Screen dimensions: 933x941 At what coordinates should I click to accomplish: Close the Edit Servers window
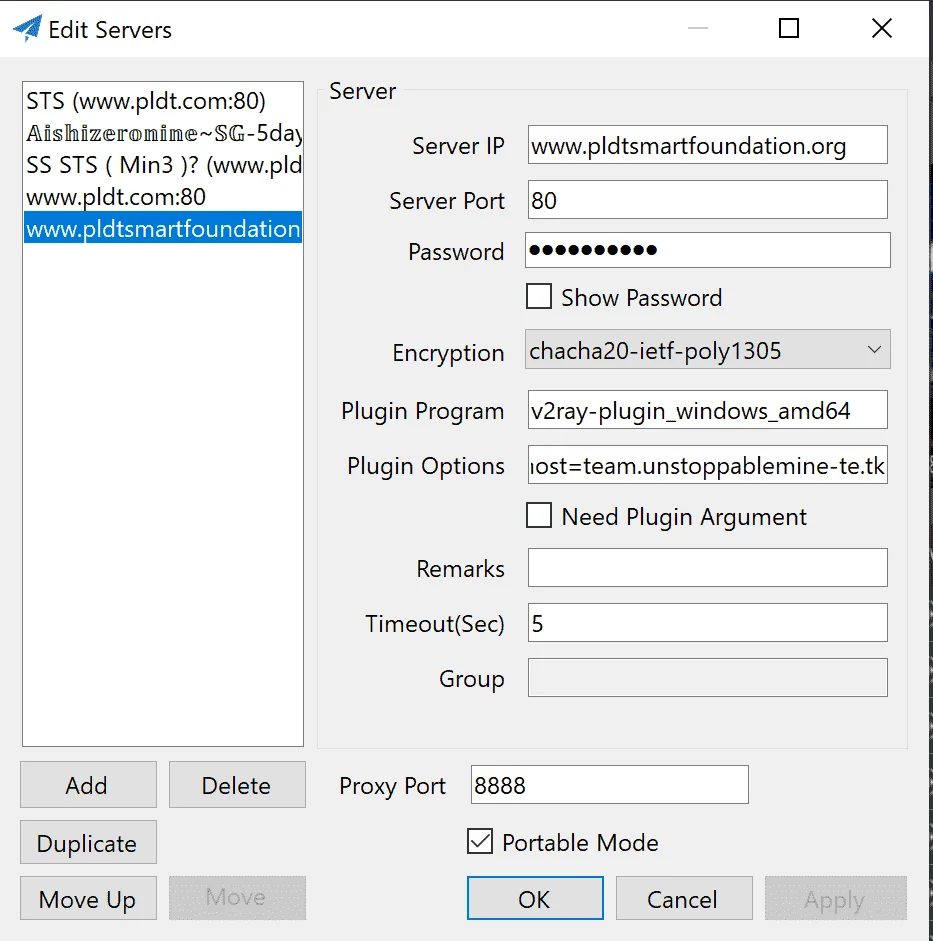(x=881, y=28)
